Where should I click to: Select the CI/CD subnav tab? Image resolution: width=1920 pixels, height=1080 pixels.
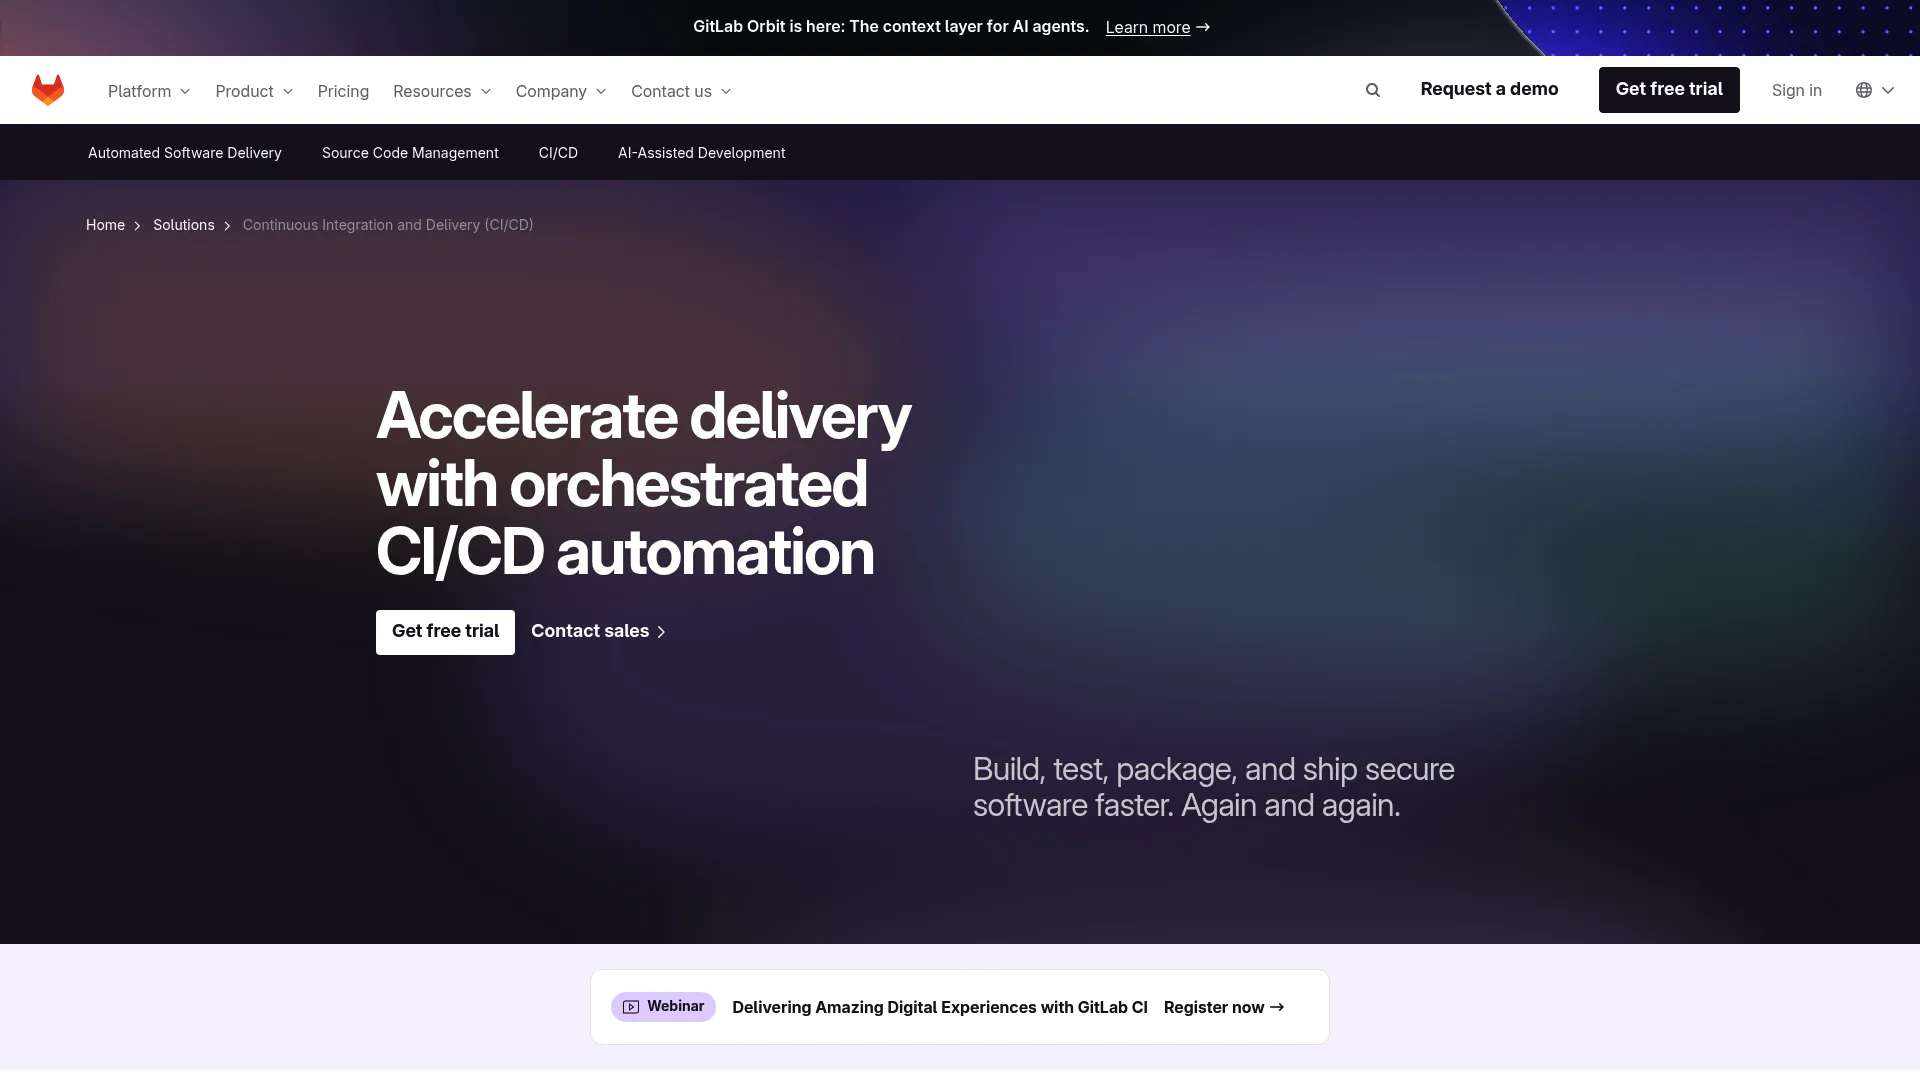point(558,153)
